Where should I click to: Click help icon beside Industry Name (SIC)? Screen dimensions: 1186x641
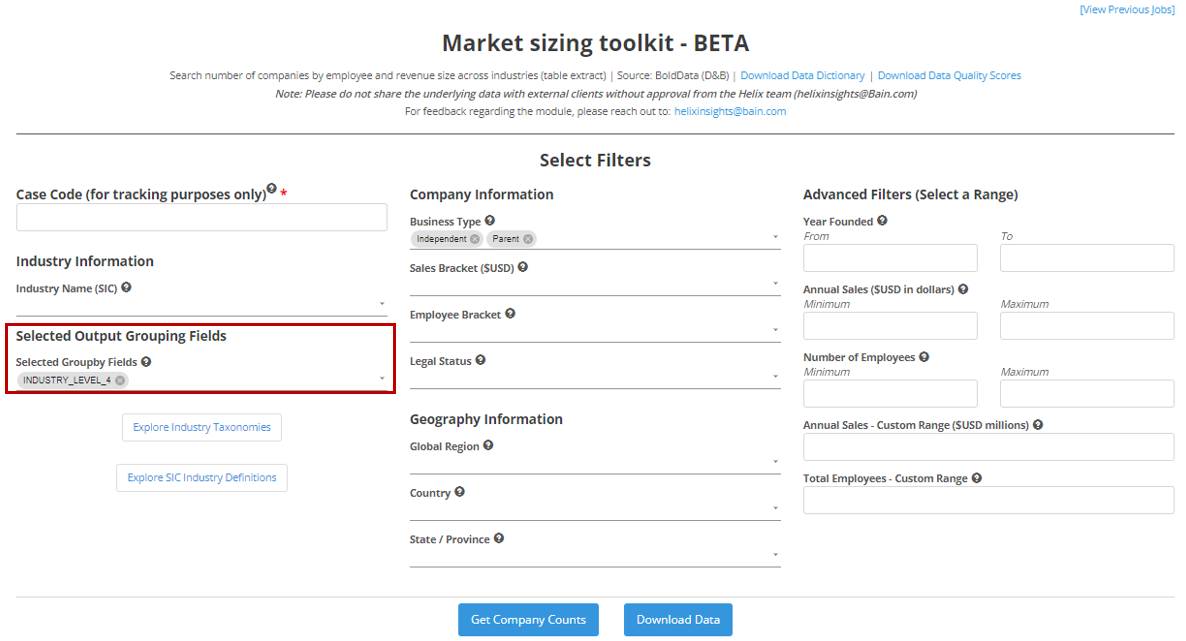tap(126, 288)
